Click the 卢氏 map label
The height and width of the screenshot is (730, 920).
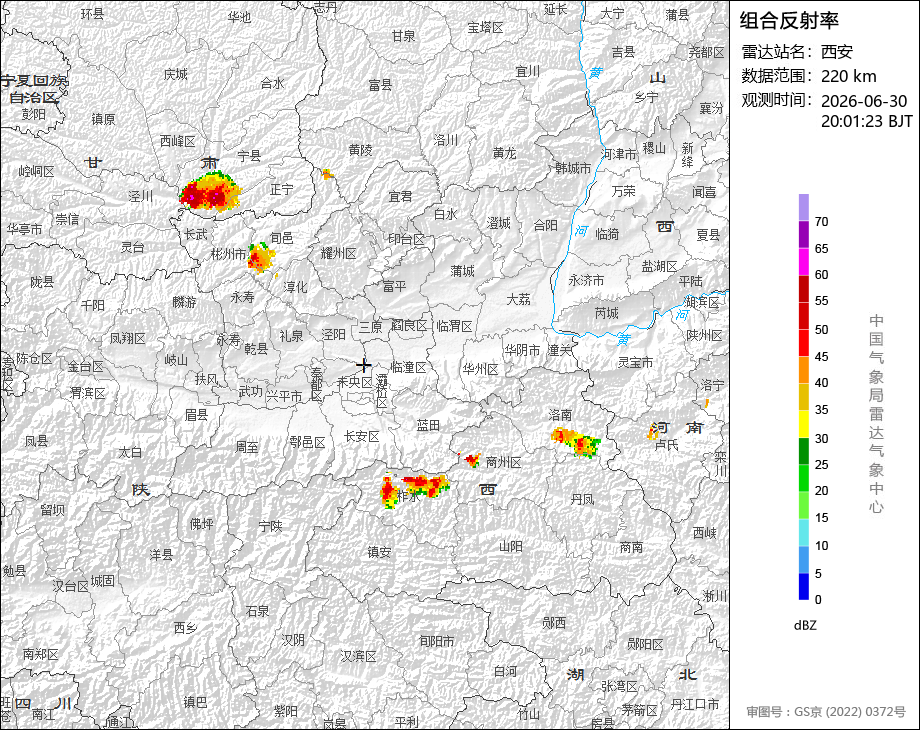[667, 445]
